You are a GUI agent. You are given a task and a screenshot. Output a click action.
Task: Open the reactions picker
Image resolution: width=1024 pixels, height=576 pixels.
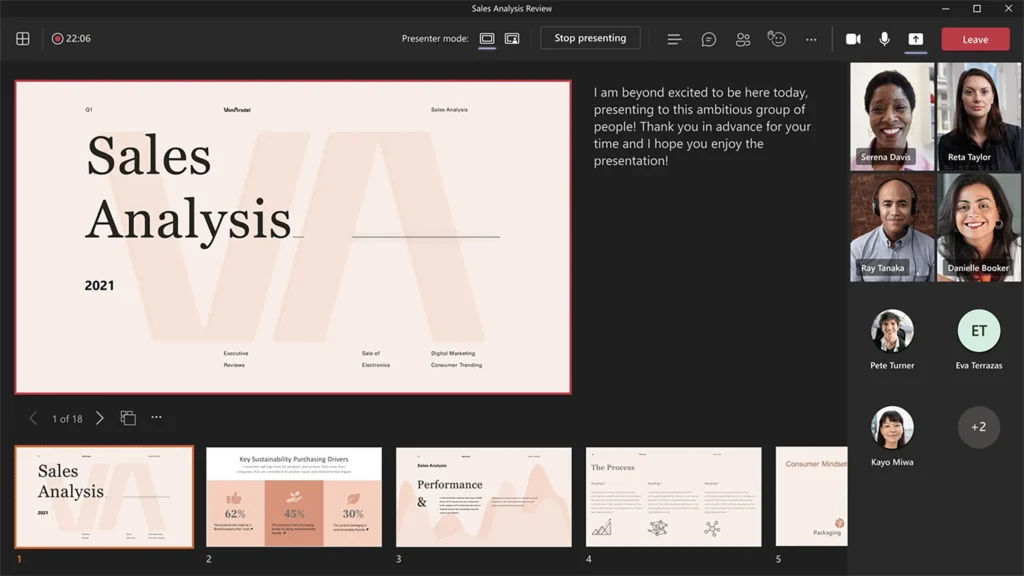776,38
